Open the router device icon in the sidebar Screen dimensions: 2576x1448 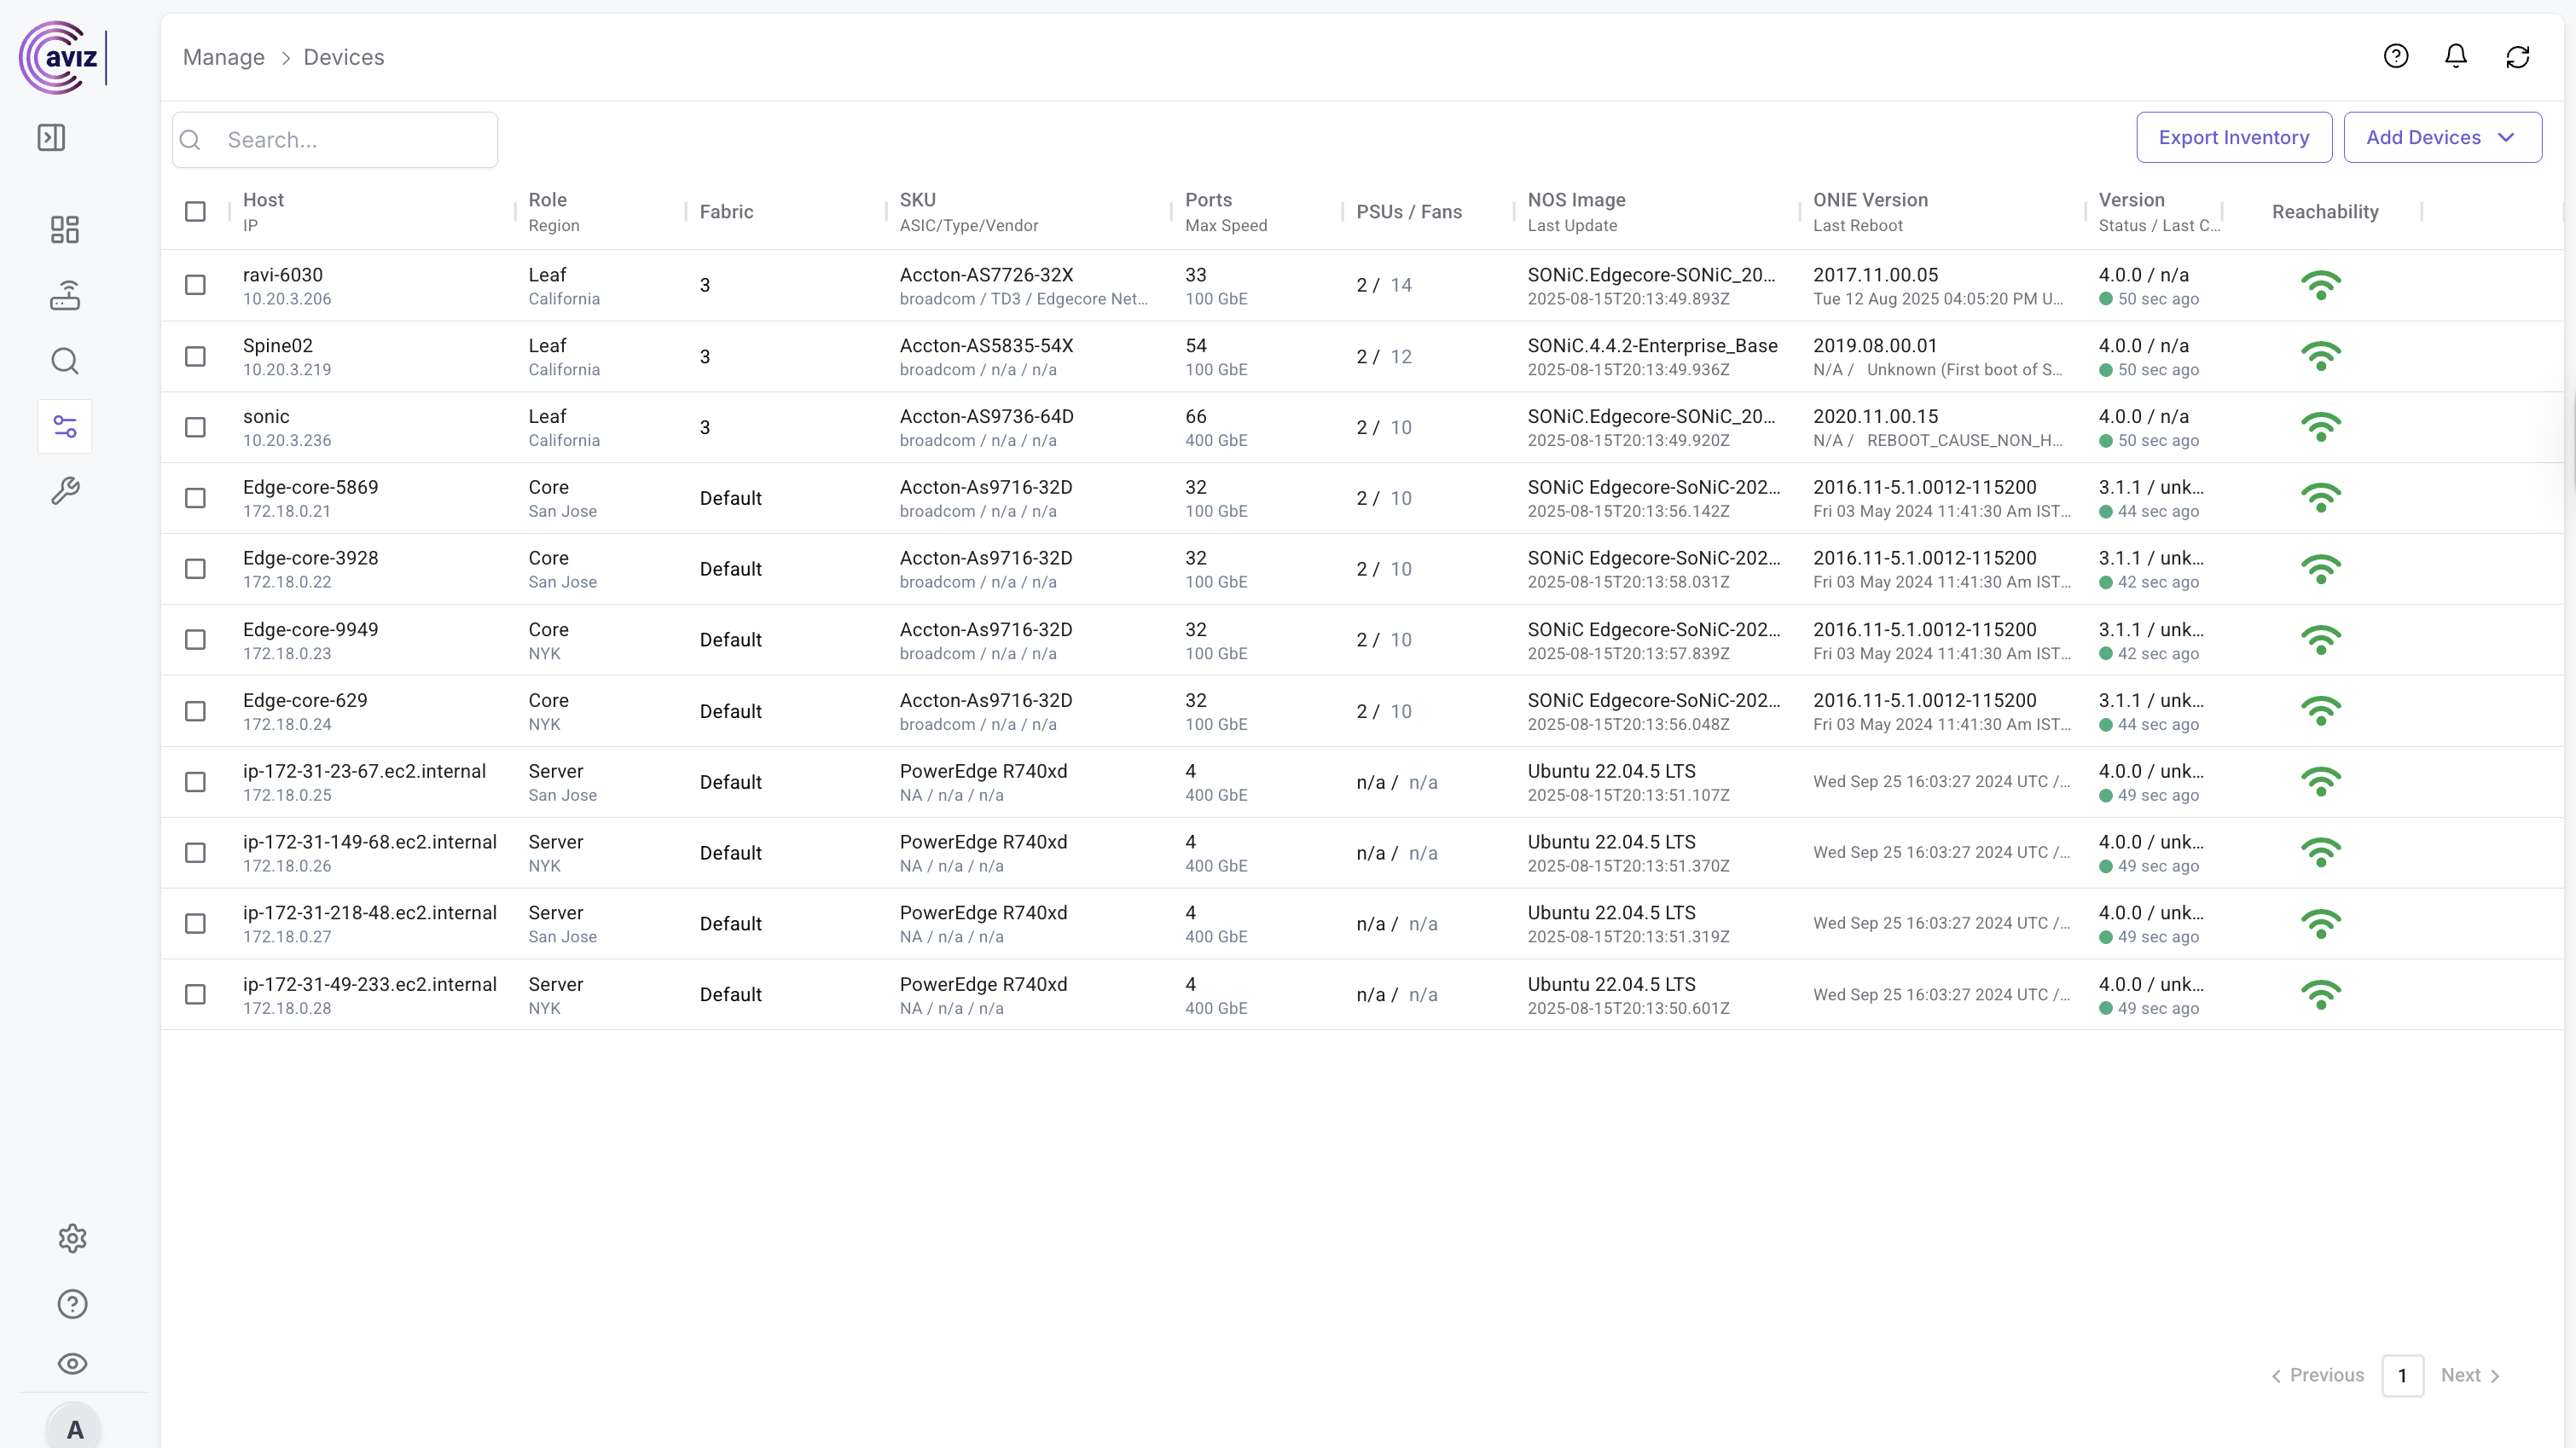(65, 295)
